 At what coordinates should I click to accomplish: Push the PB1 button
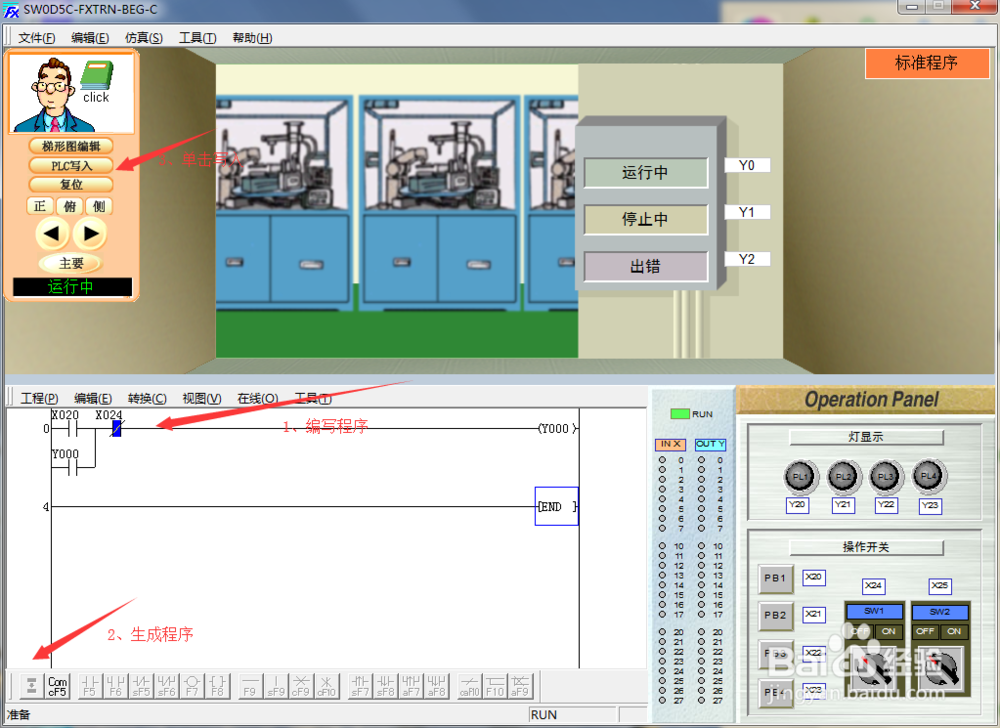pos(776,579)
